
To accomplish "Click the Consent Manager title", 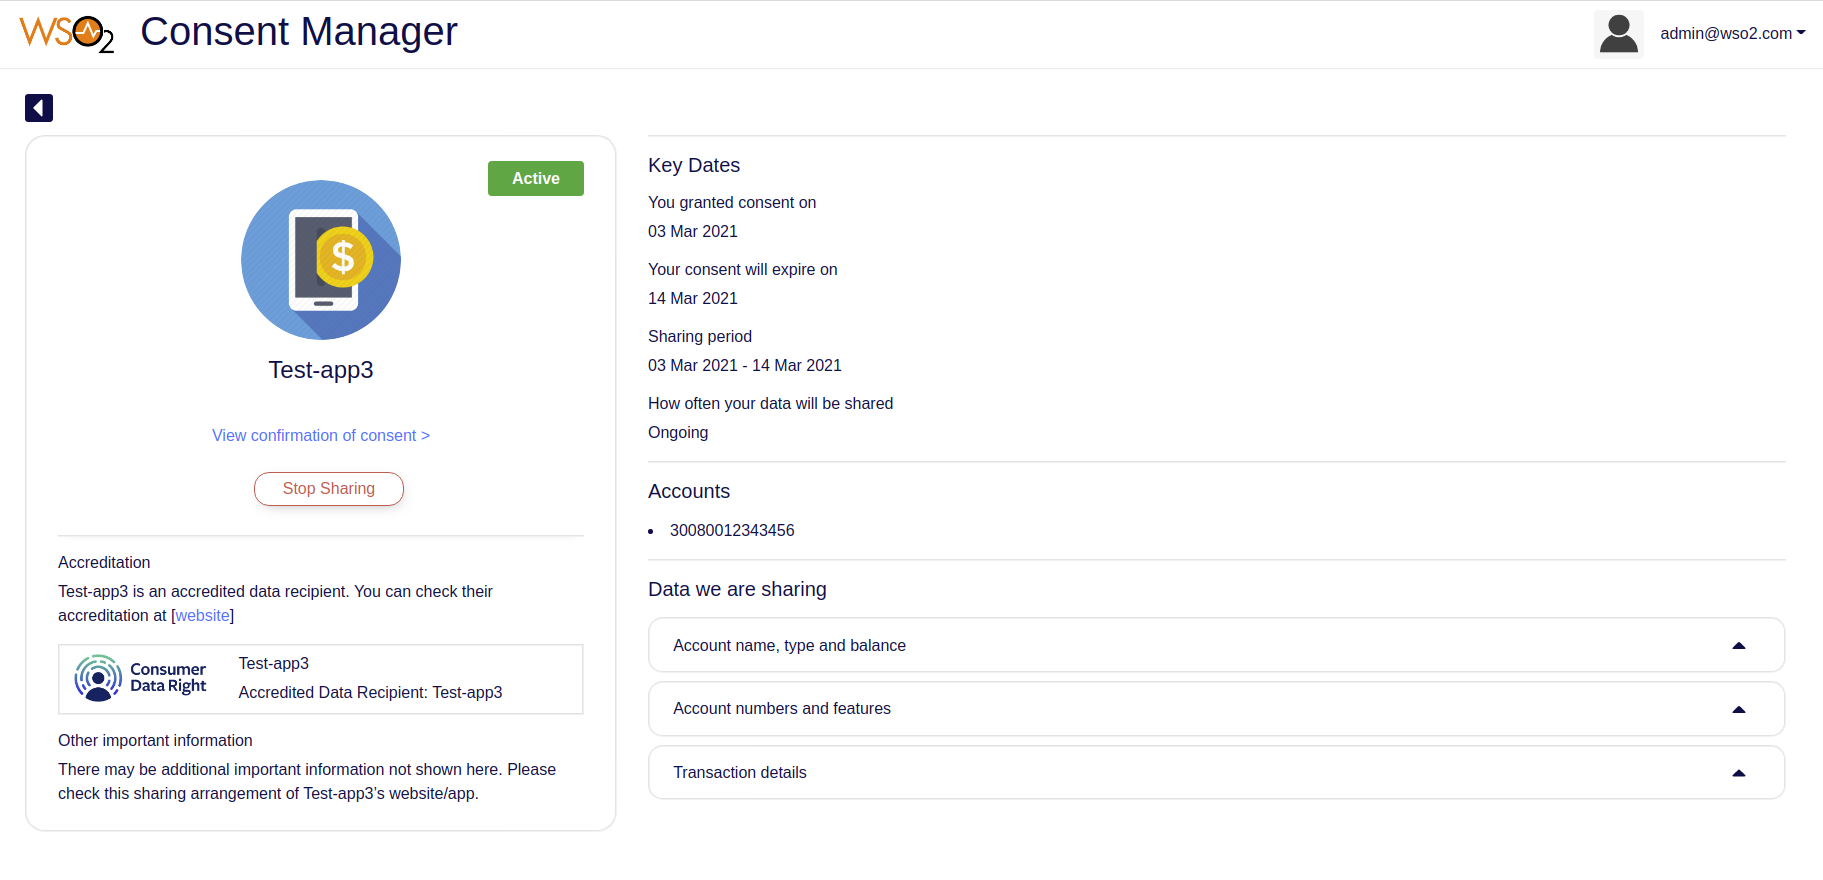I will coord(299,32).
